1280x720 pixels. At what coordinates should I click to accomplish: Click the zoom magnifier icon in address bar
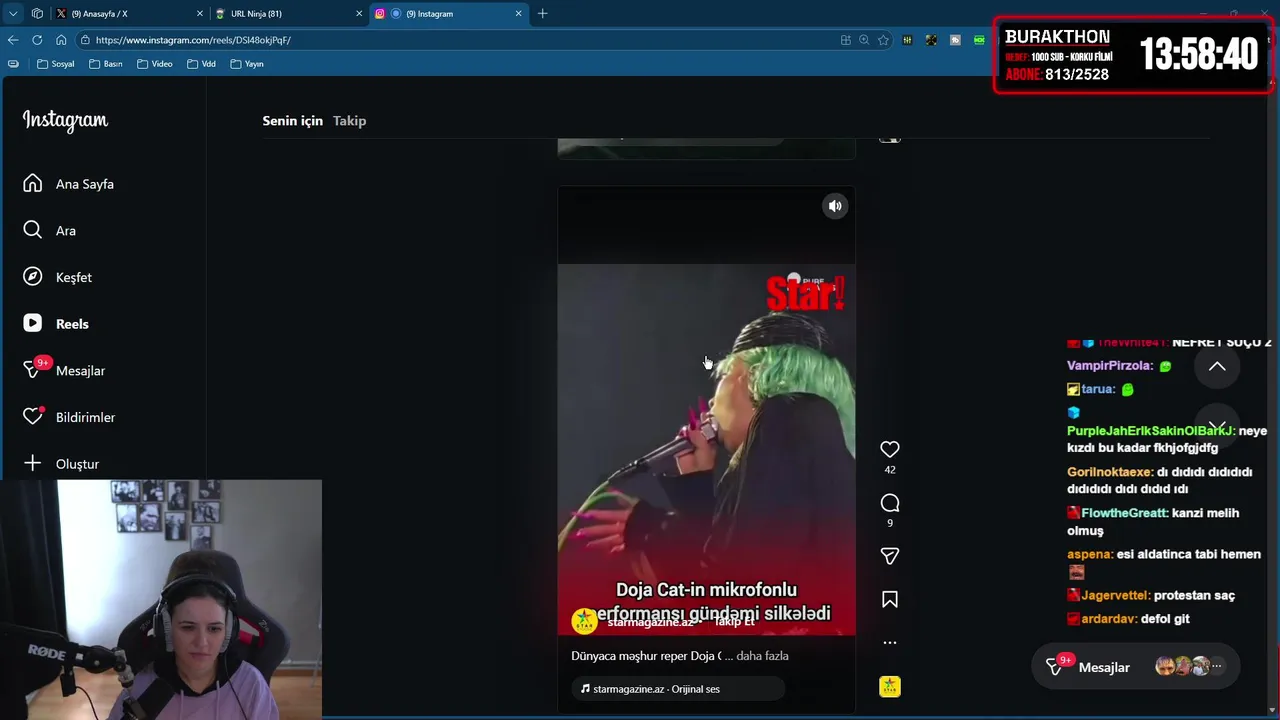click(864, 40)
